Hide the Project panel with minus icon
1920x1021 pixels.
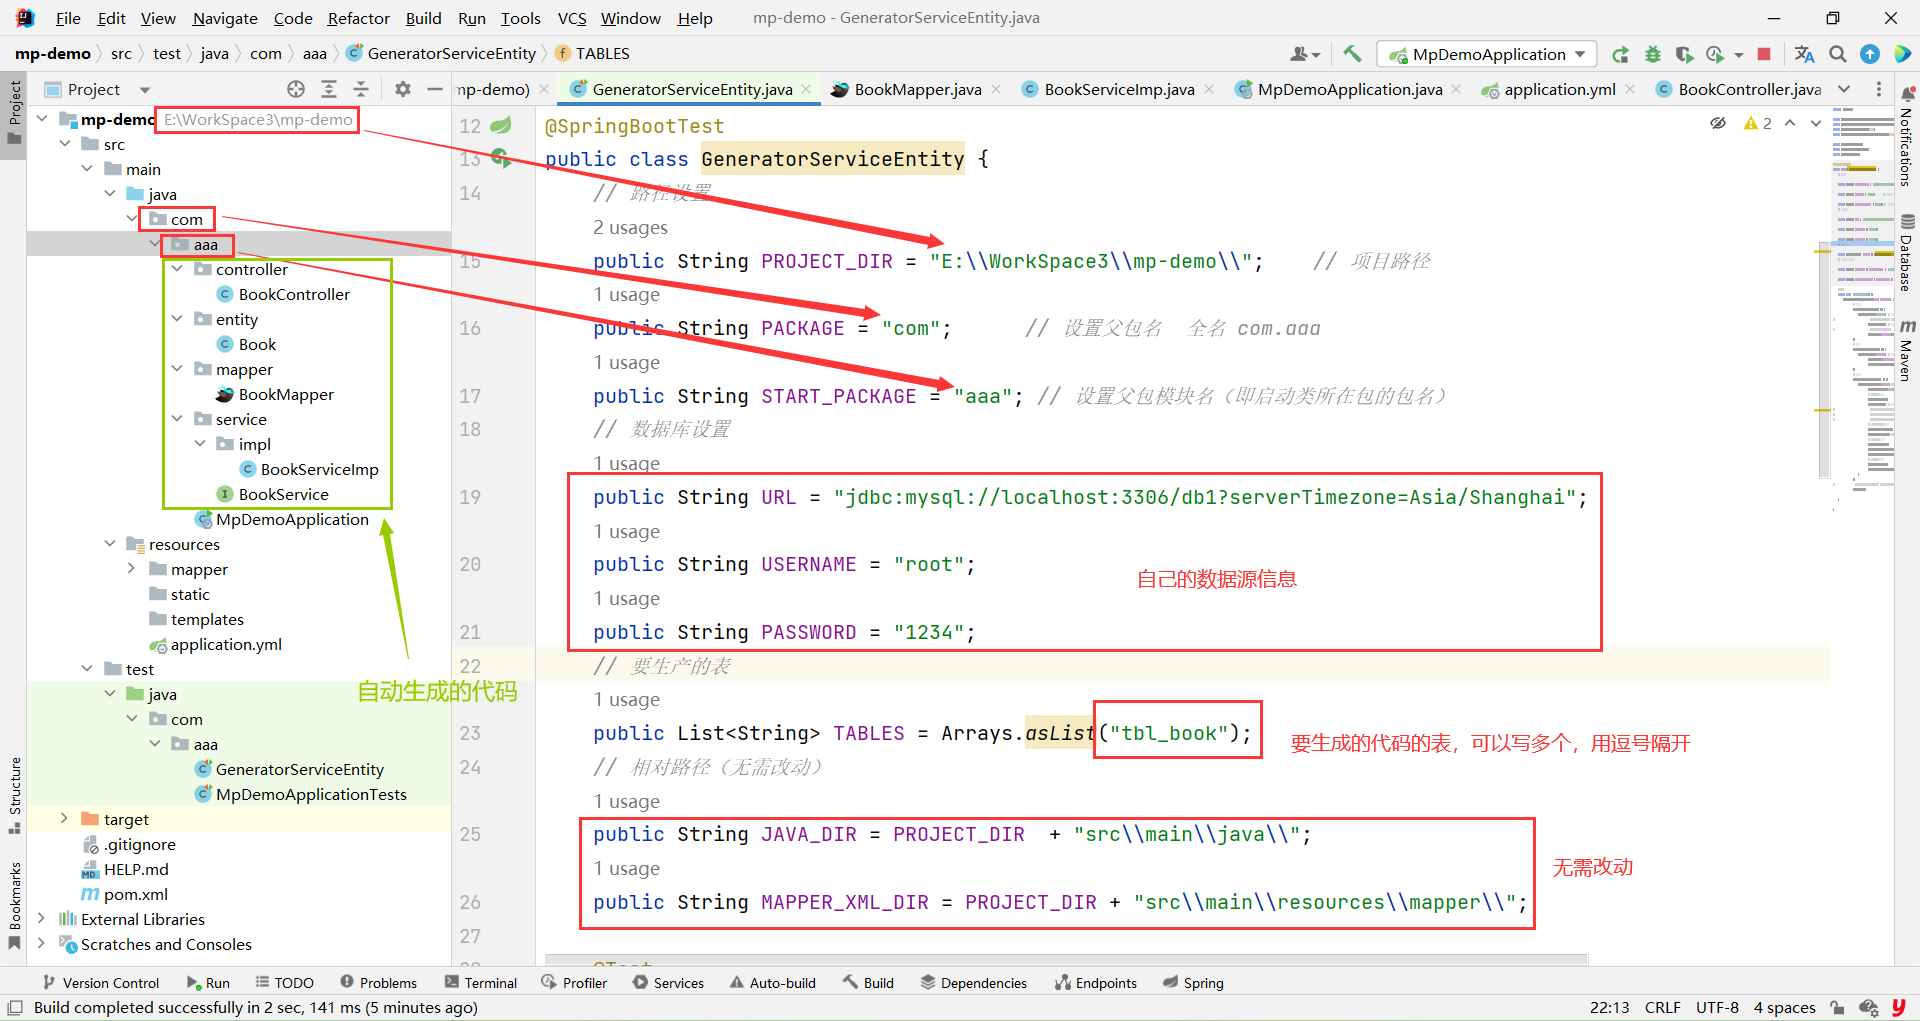(x=435, y=89)
